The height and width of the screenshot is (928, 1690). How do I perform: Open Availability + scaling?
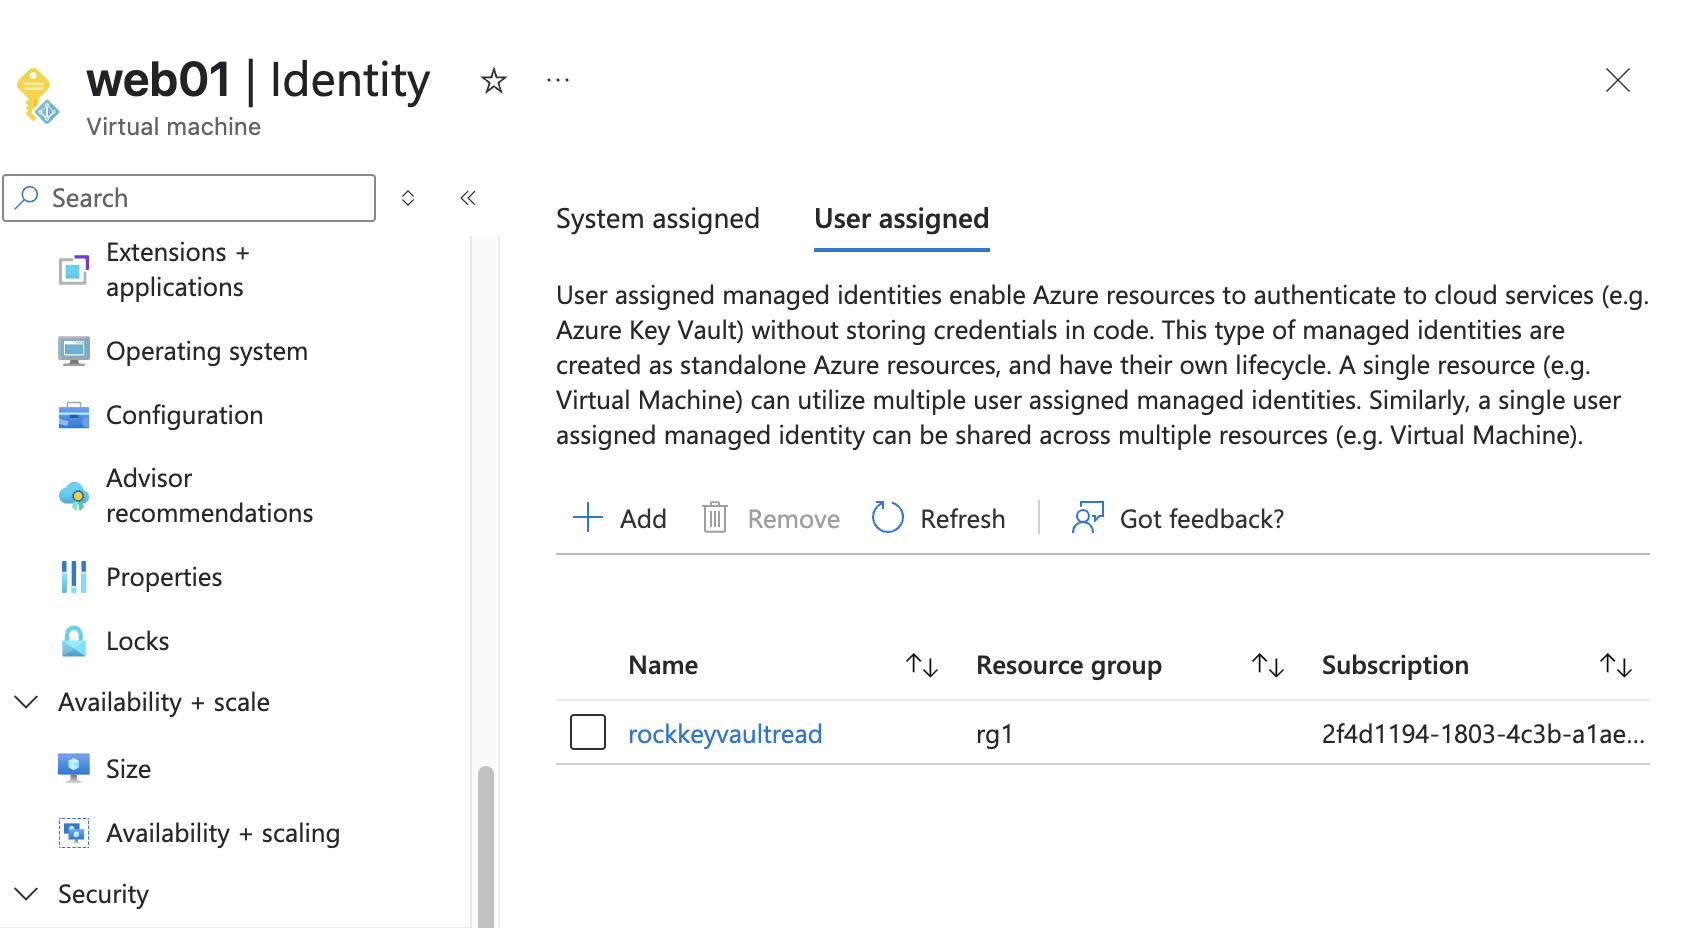point(223,833)
